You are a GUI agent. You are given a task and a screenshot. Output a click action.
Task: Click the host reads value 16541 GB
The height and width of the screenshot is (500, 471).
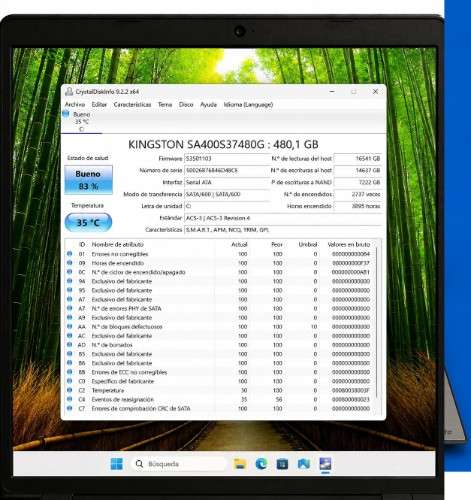click(358, 158)
